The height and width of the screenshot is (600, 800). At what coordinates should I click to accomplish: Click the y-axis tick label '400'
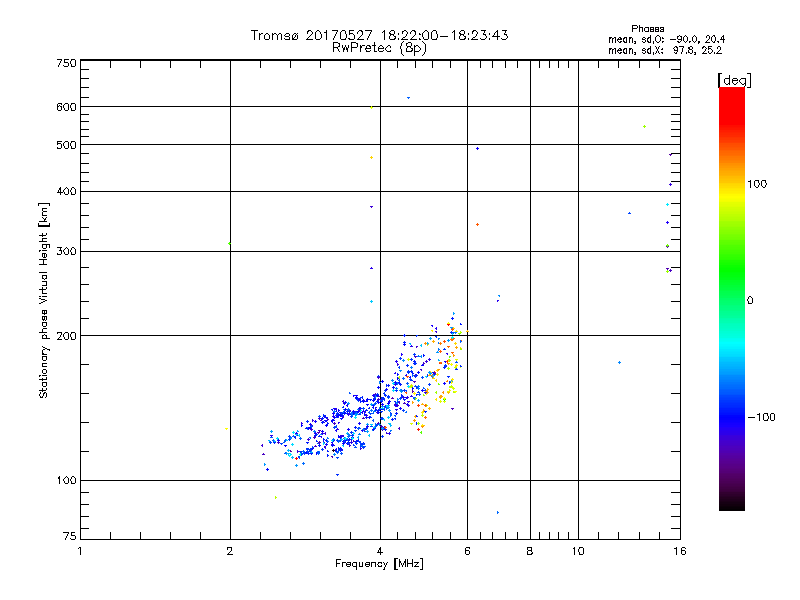tap(66, 192)
